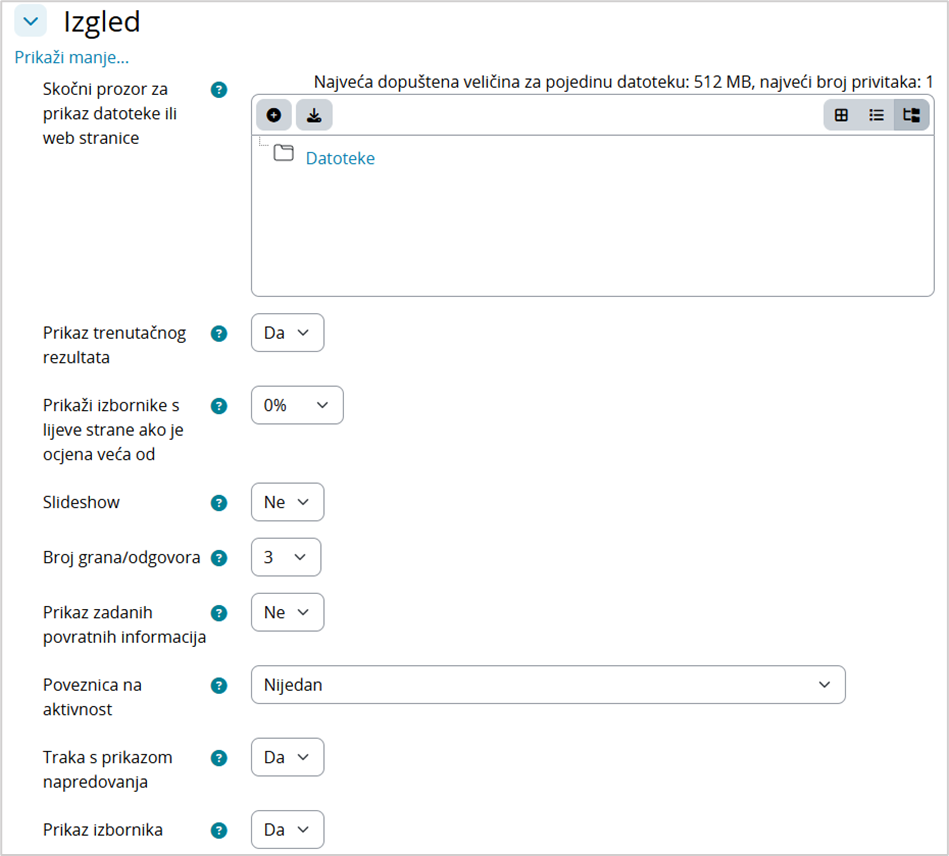Viewport: 949px width, 856px height.
Task: Click the download all files icon
Action: click(x=314, y=115)
